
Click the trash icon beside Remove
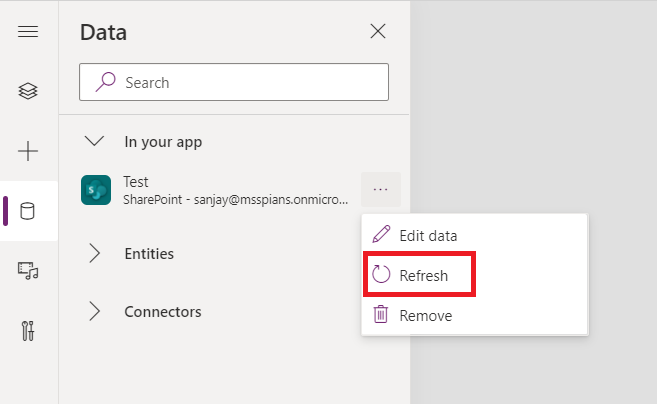pos(381,315)
